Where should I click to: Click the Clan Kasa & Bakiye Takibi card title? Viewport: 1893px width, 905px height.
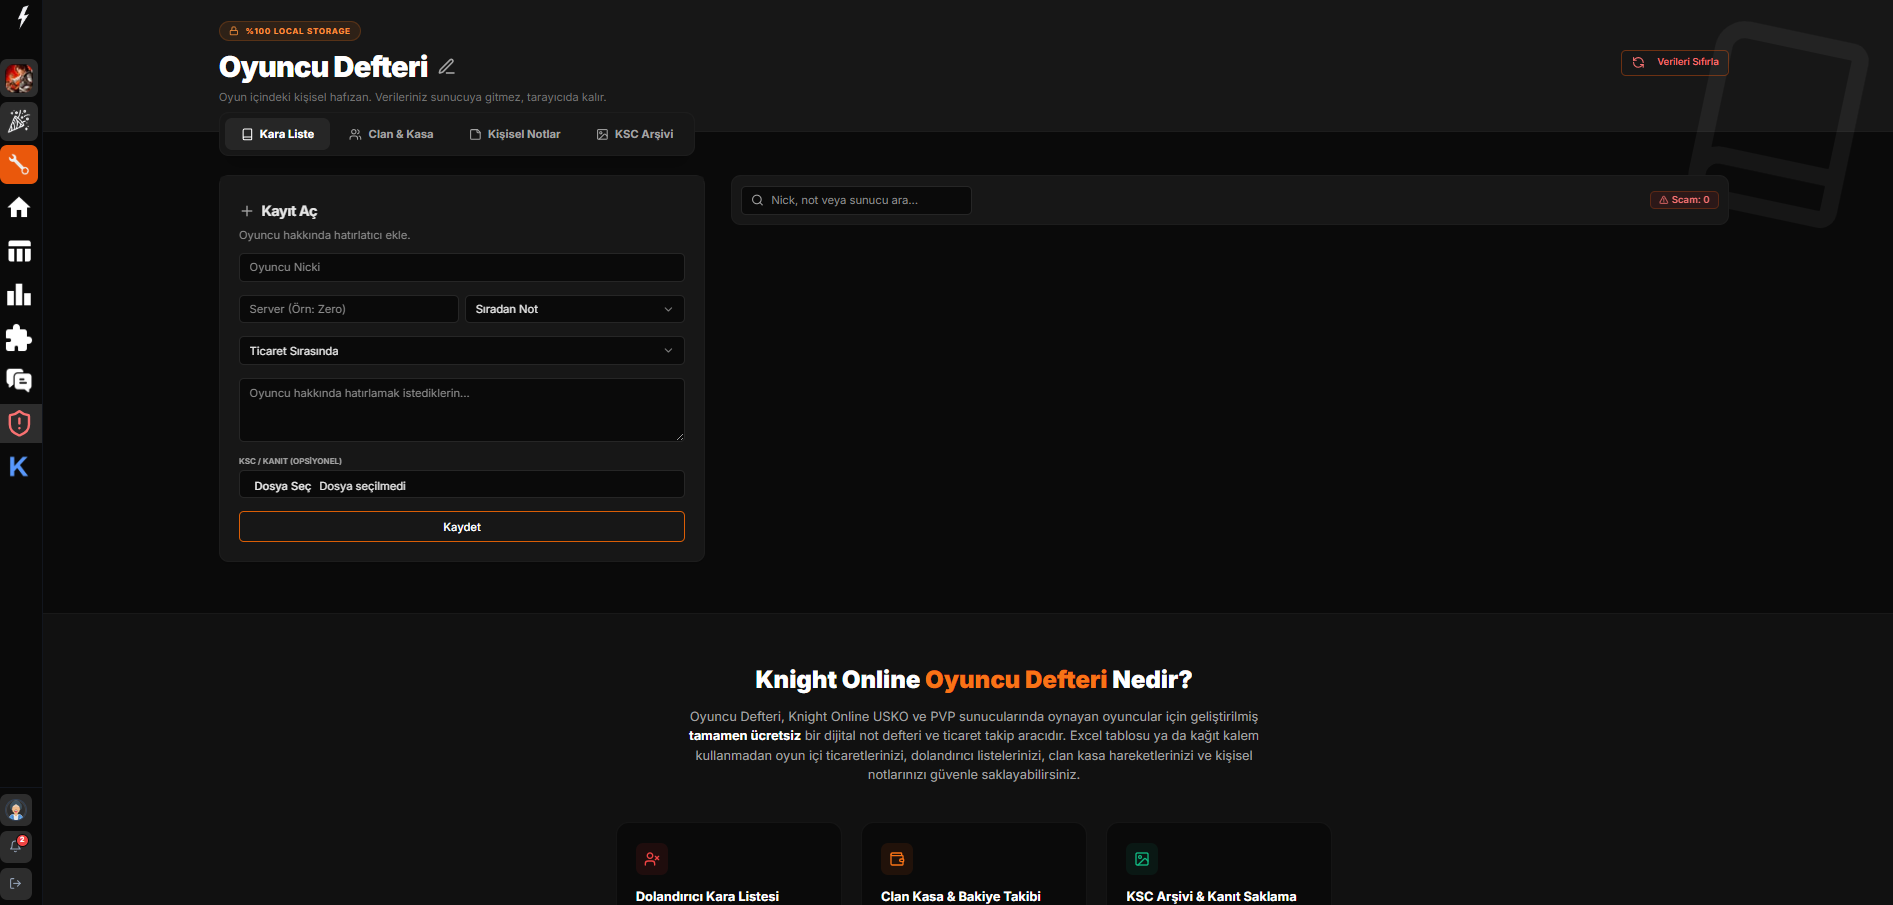click(961, 896)
